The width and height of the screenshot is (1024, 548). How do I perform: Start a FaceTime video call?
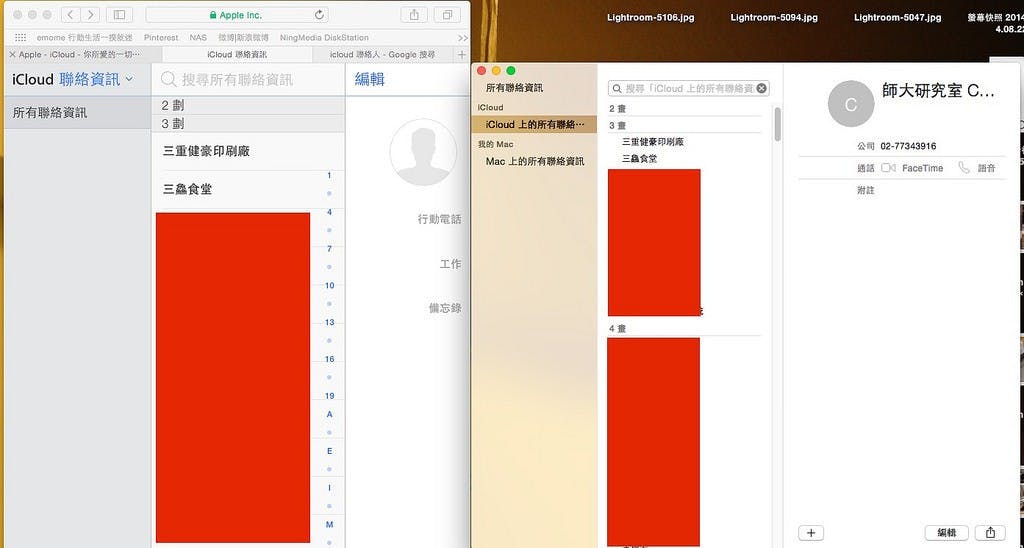click(888, 168)
